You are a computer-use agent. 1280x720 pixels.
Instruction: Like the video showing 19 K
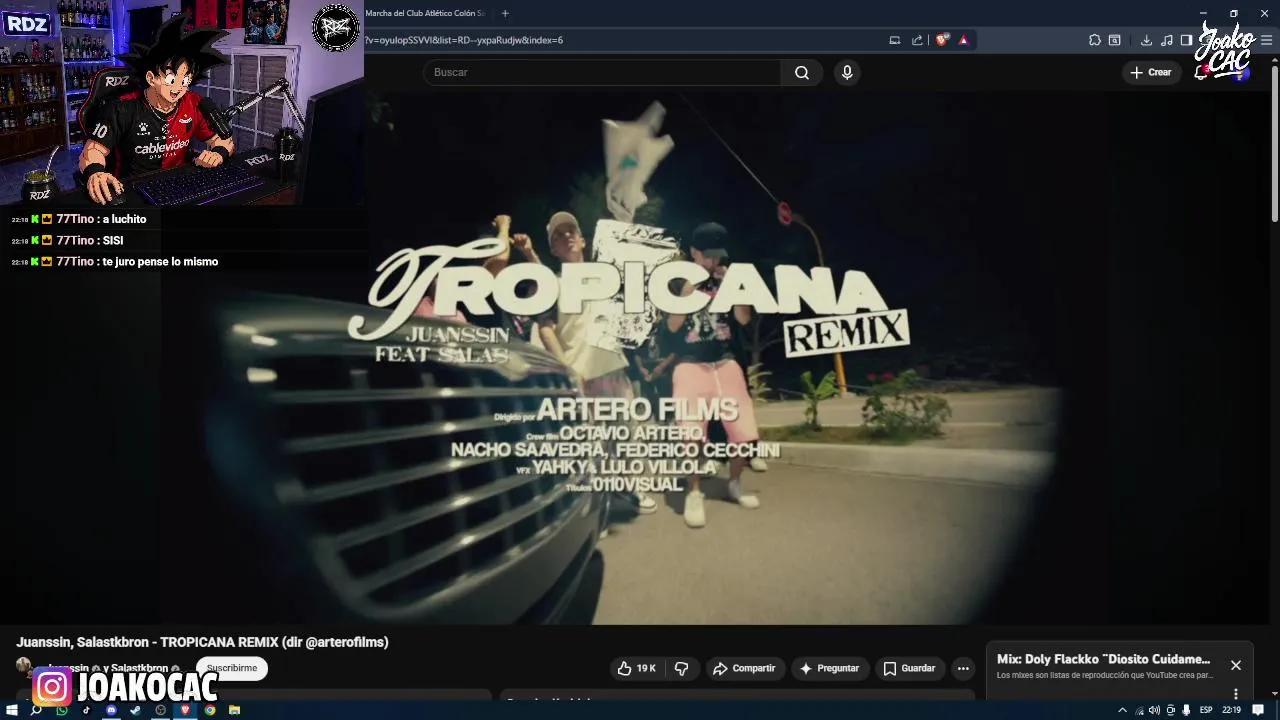tap(636, 668)
